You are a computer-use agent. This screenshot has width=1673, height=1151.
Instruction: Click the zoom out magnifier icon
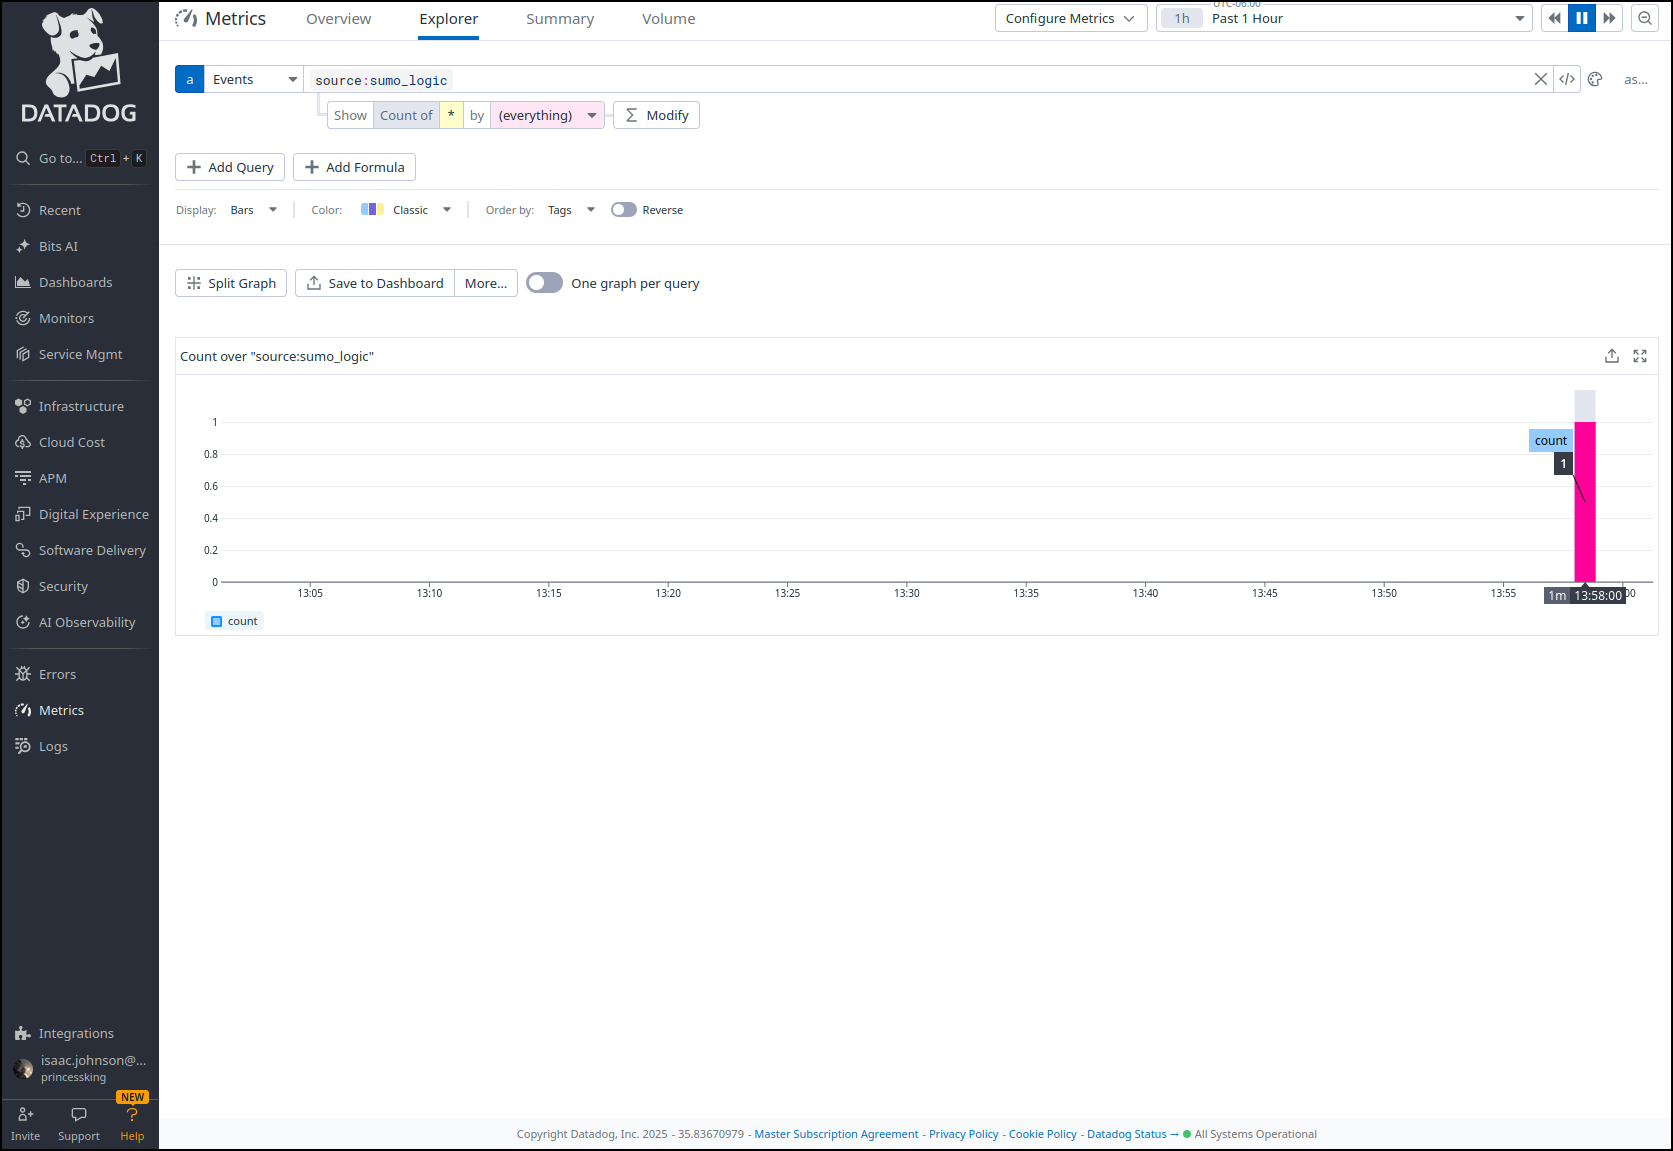[1645, 18]
